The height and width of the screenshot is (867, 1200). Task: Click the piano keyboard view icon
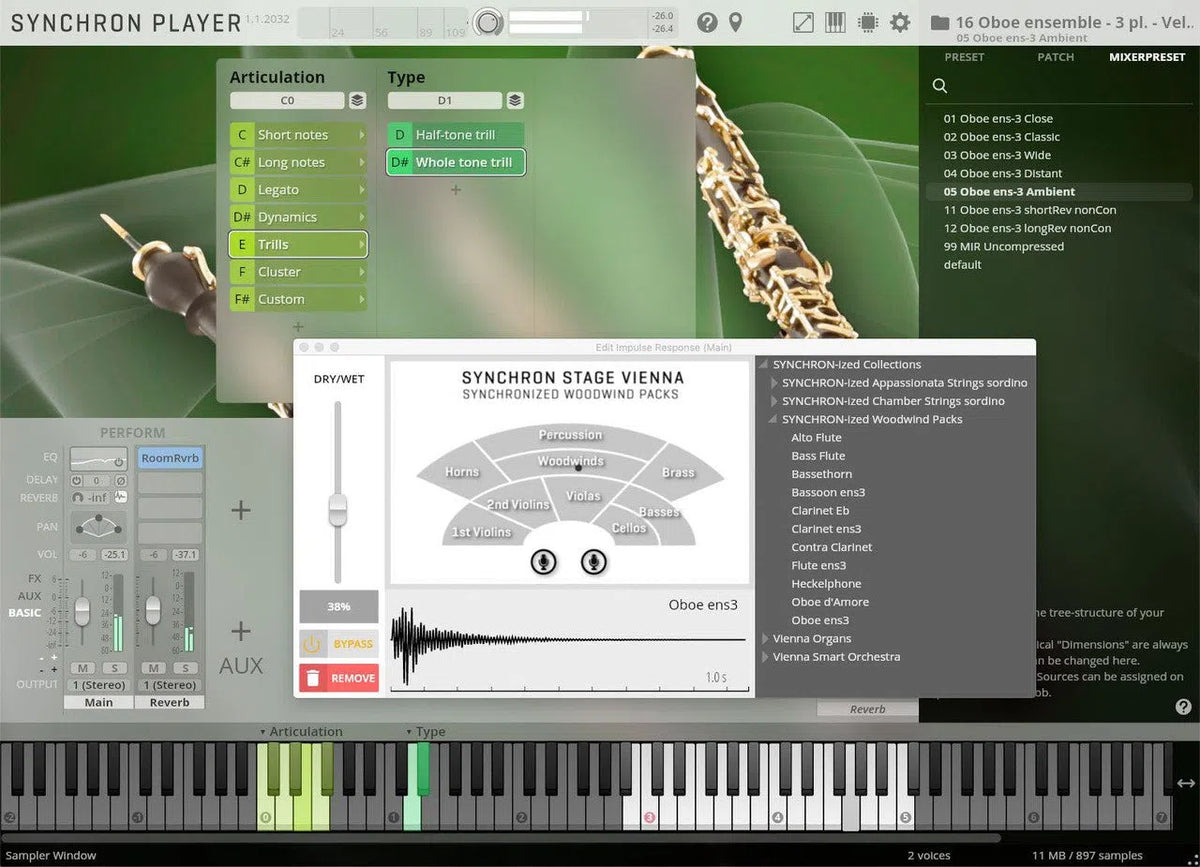[835, 22]
